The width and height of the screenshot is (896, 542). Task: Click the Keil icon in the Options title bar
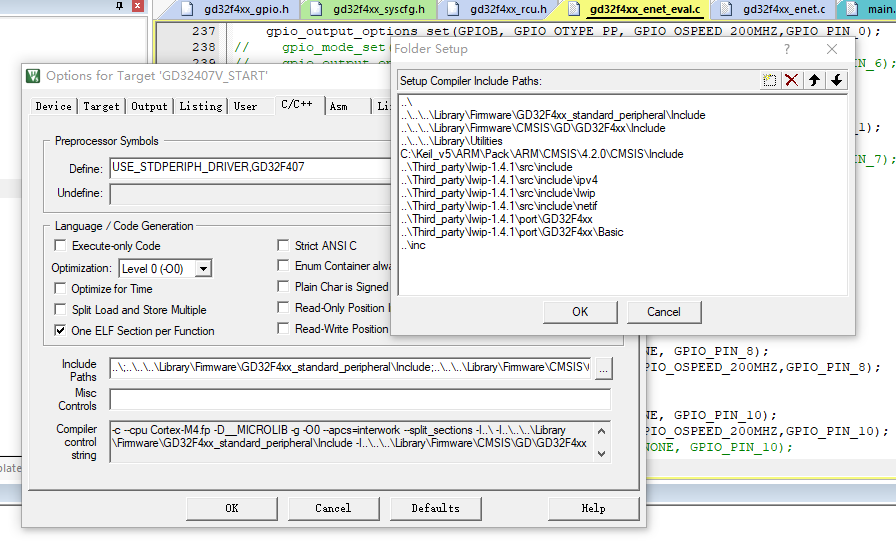[x=33, y=75]
